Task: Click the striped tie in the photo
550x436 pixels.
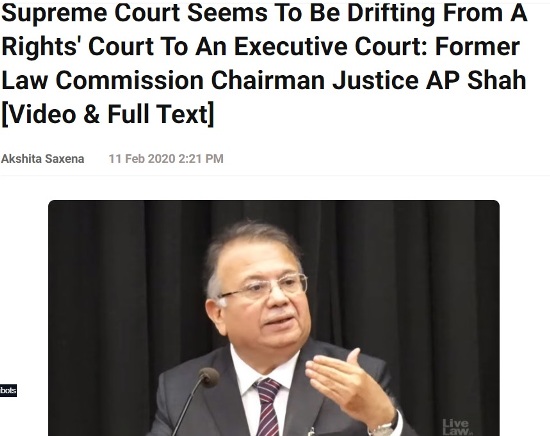Action: [268, 406]
